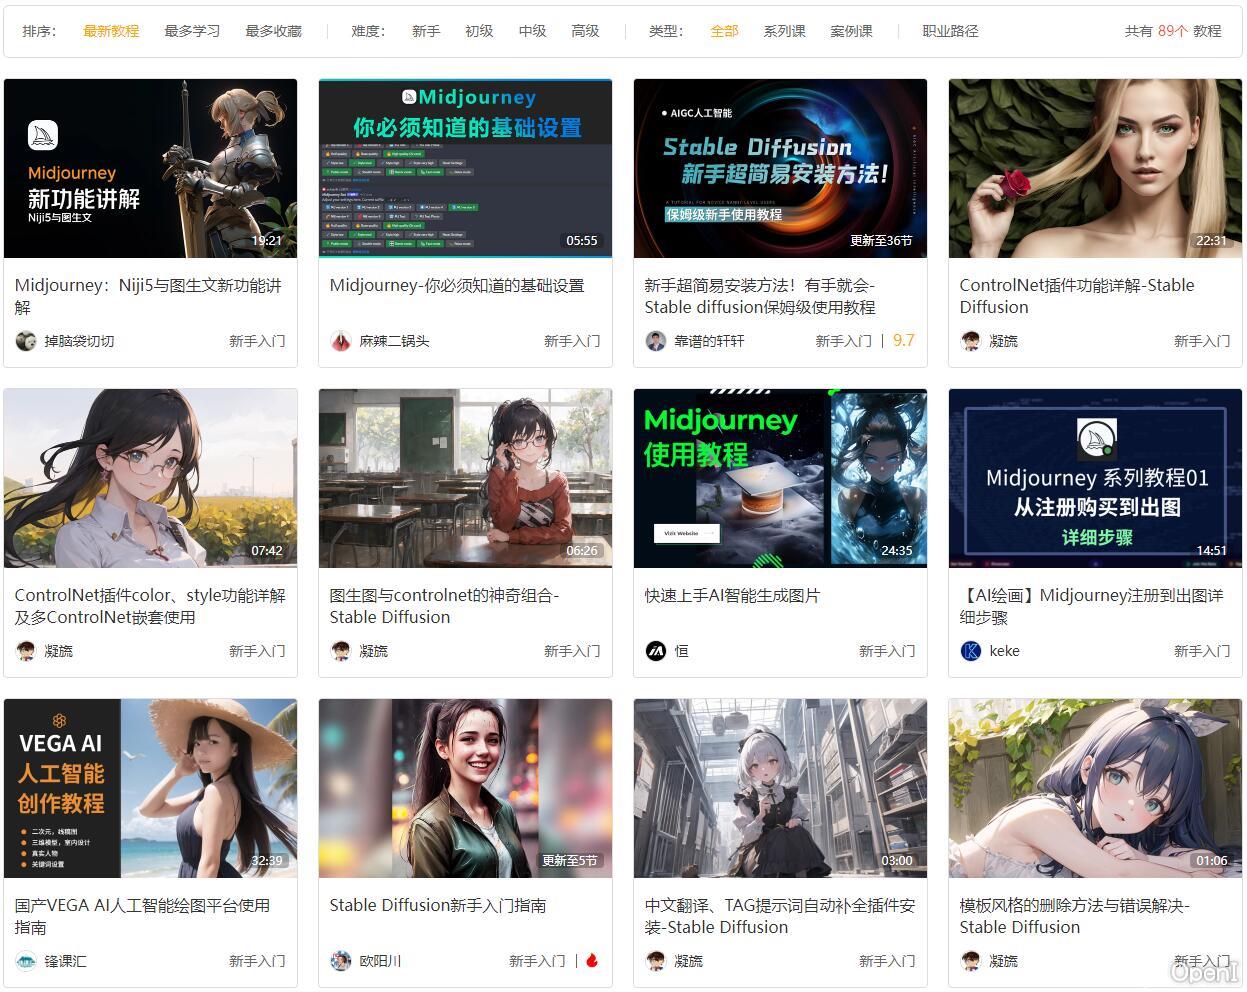The image size is (1247, 992).
Task: Sort by 最多收藏
Action: click(x=273, y=31)
